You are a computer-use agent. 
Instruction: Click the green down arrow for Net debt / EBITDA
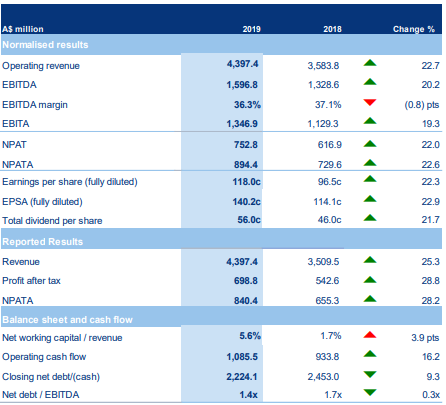tap(370, 392)
